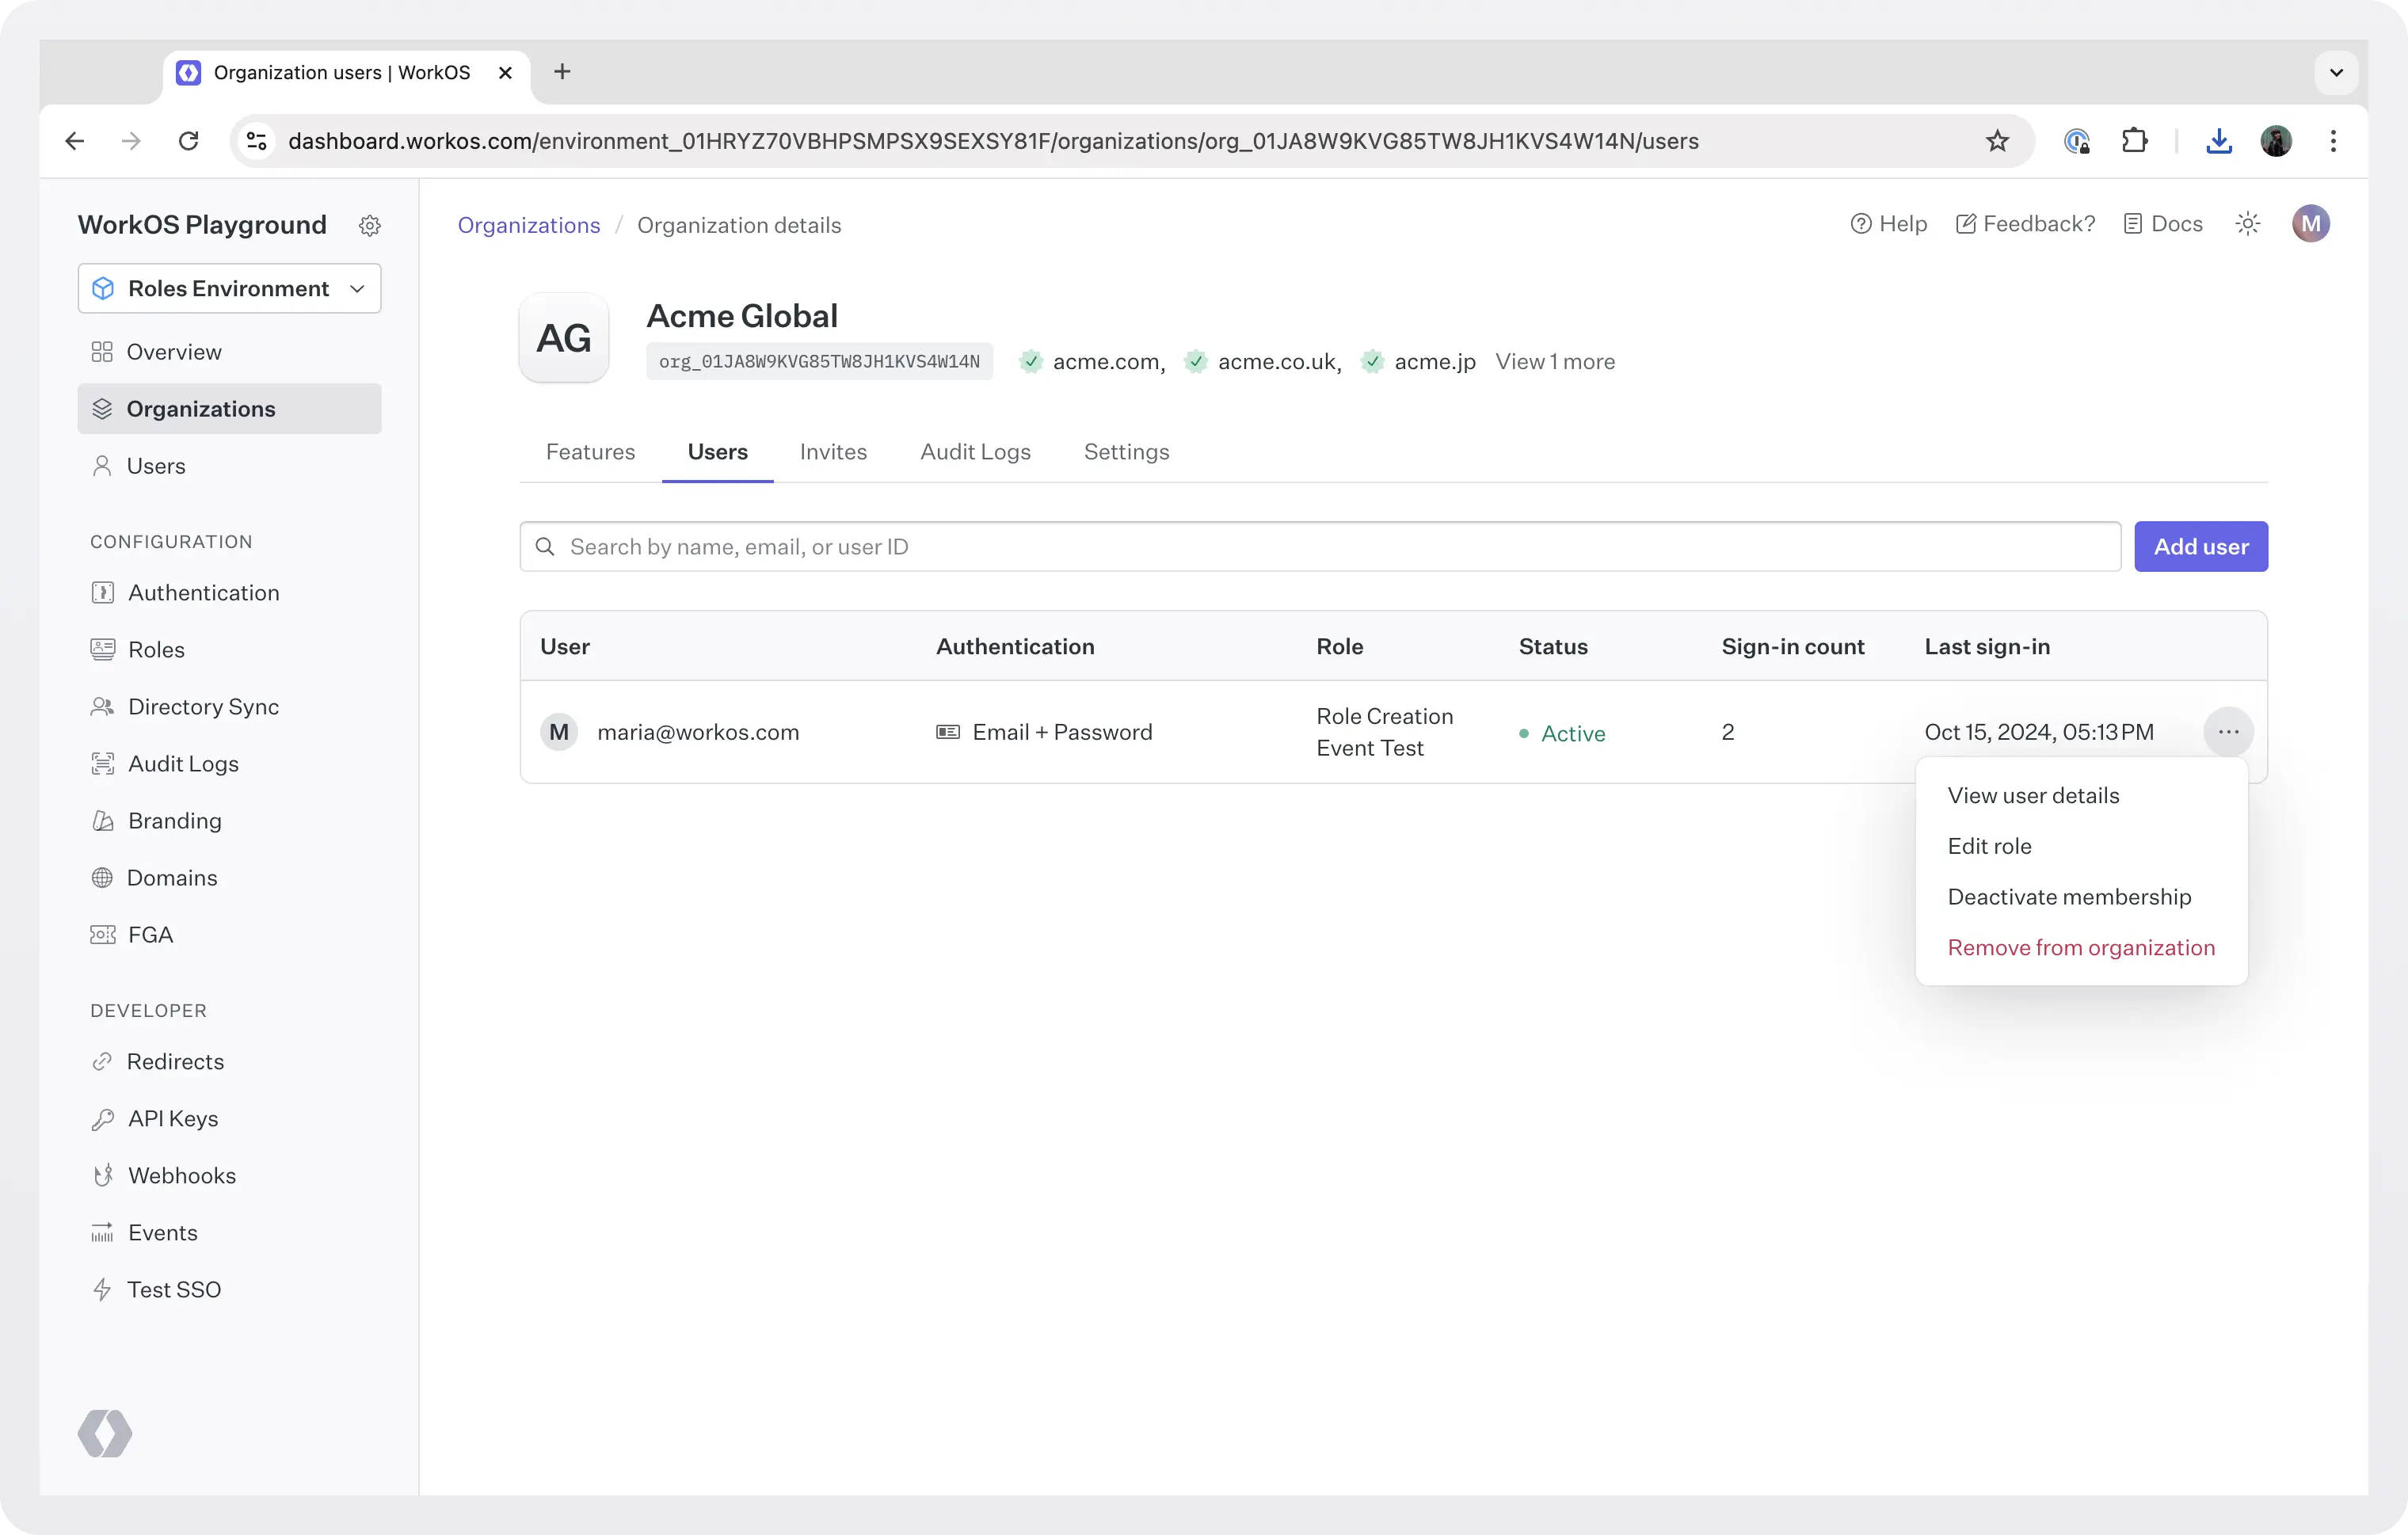The image size is (2408, 1535).
Task: Open the M profile avatar menu
Action: coord(2311,224)
